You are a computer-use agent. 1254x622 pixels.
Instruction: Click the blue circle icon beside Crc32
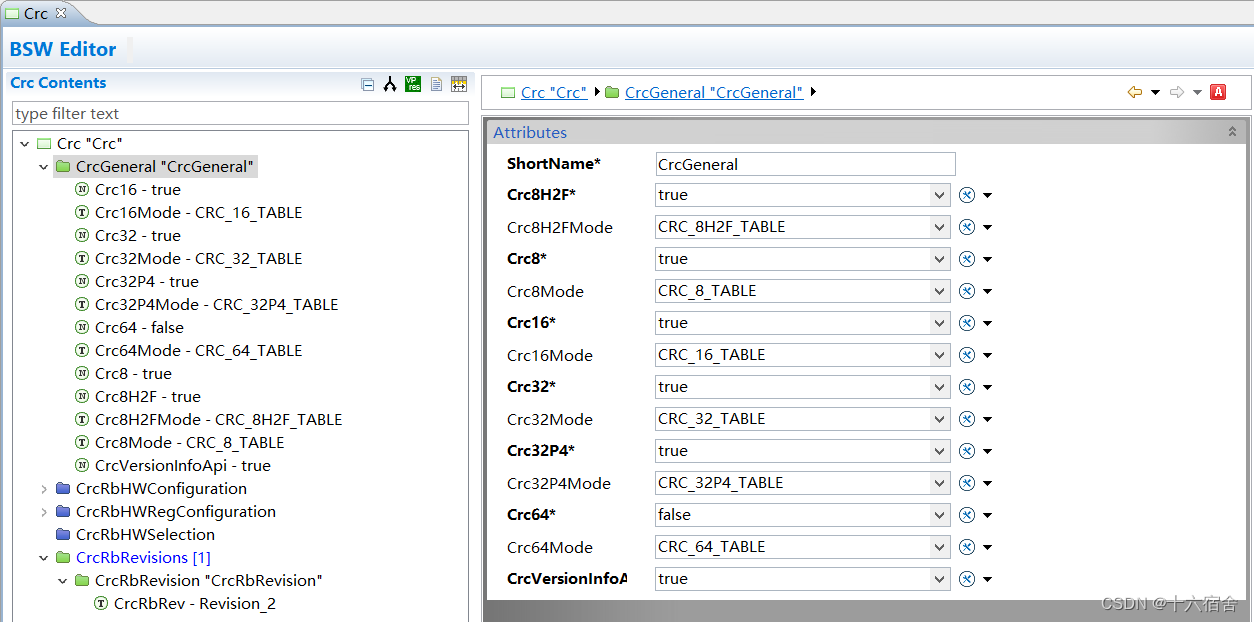click(x=967, y=387)
